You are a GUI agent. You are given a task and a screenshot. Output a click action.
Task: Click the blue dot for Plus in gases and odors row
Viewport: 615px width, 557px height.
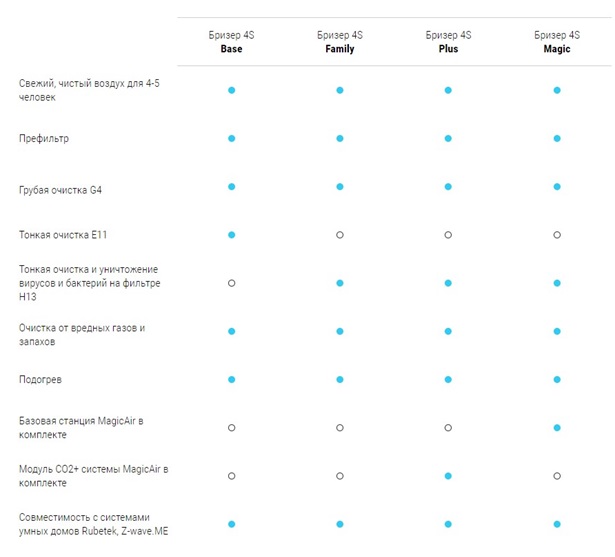pyautogui.click(x=448, y=331)
